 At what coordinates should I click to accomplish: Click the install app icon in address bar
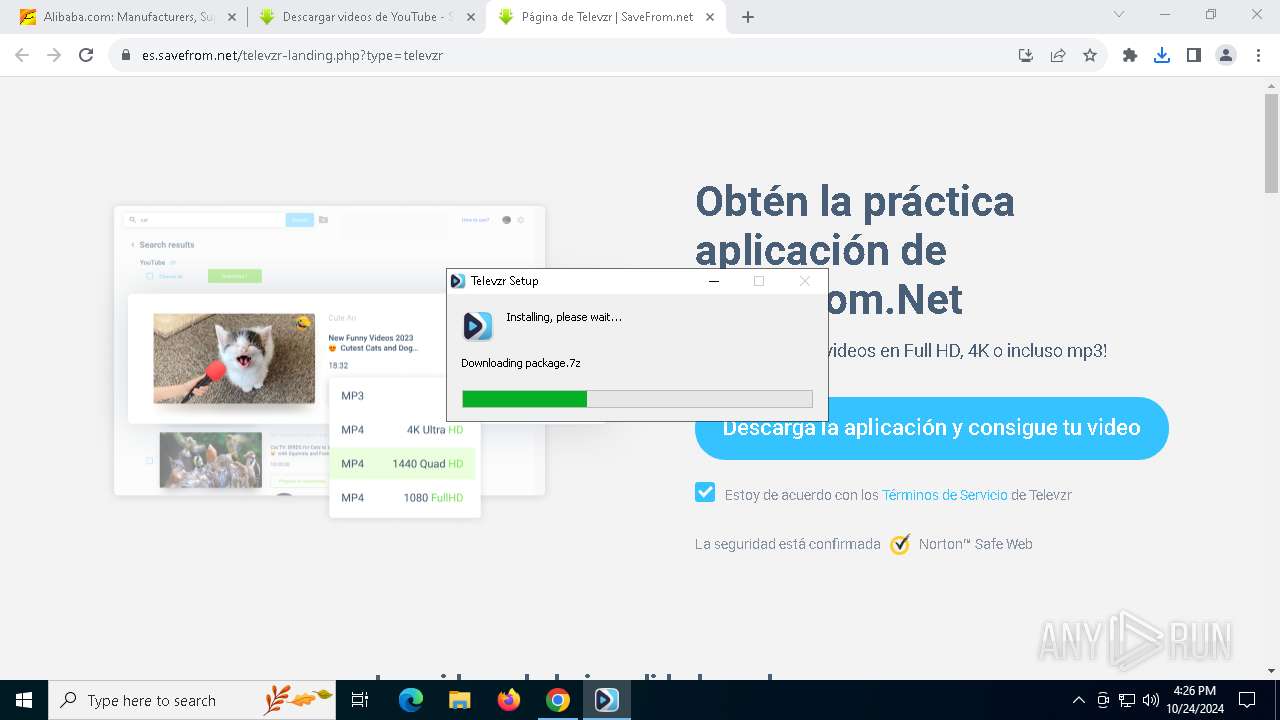point(1026,55)
